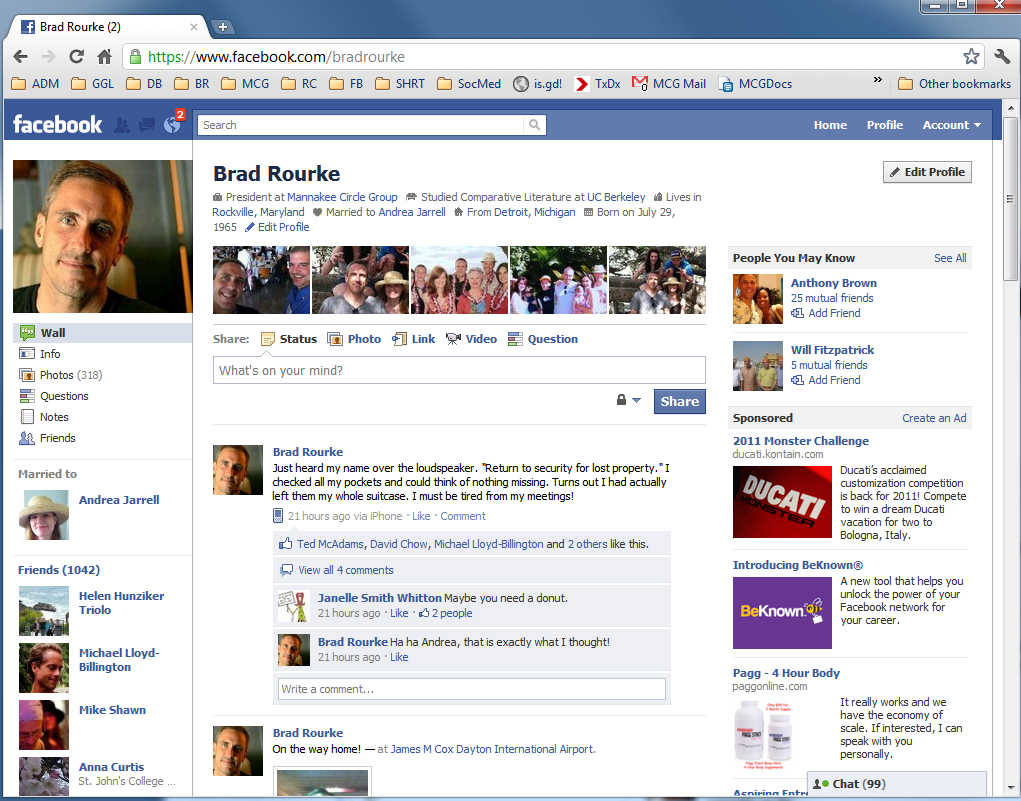Open friend requests icon in header
The height and width of the screenshot is (801, 1021).
tap(122, 125)
